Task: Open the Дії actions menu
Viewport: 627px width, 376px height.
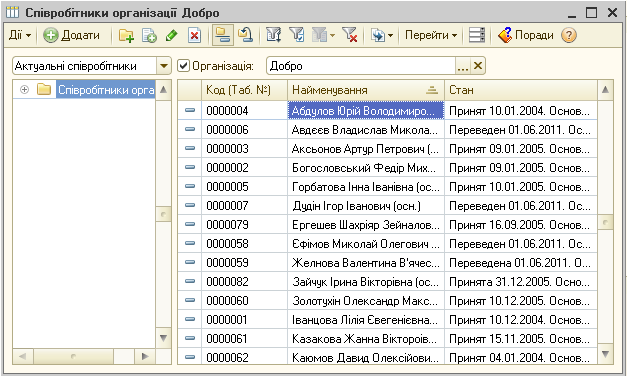Action: coord(20,35)
